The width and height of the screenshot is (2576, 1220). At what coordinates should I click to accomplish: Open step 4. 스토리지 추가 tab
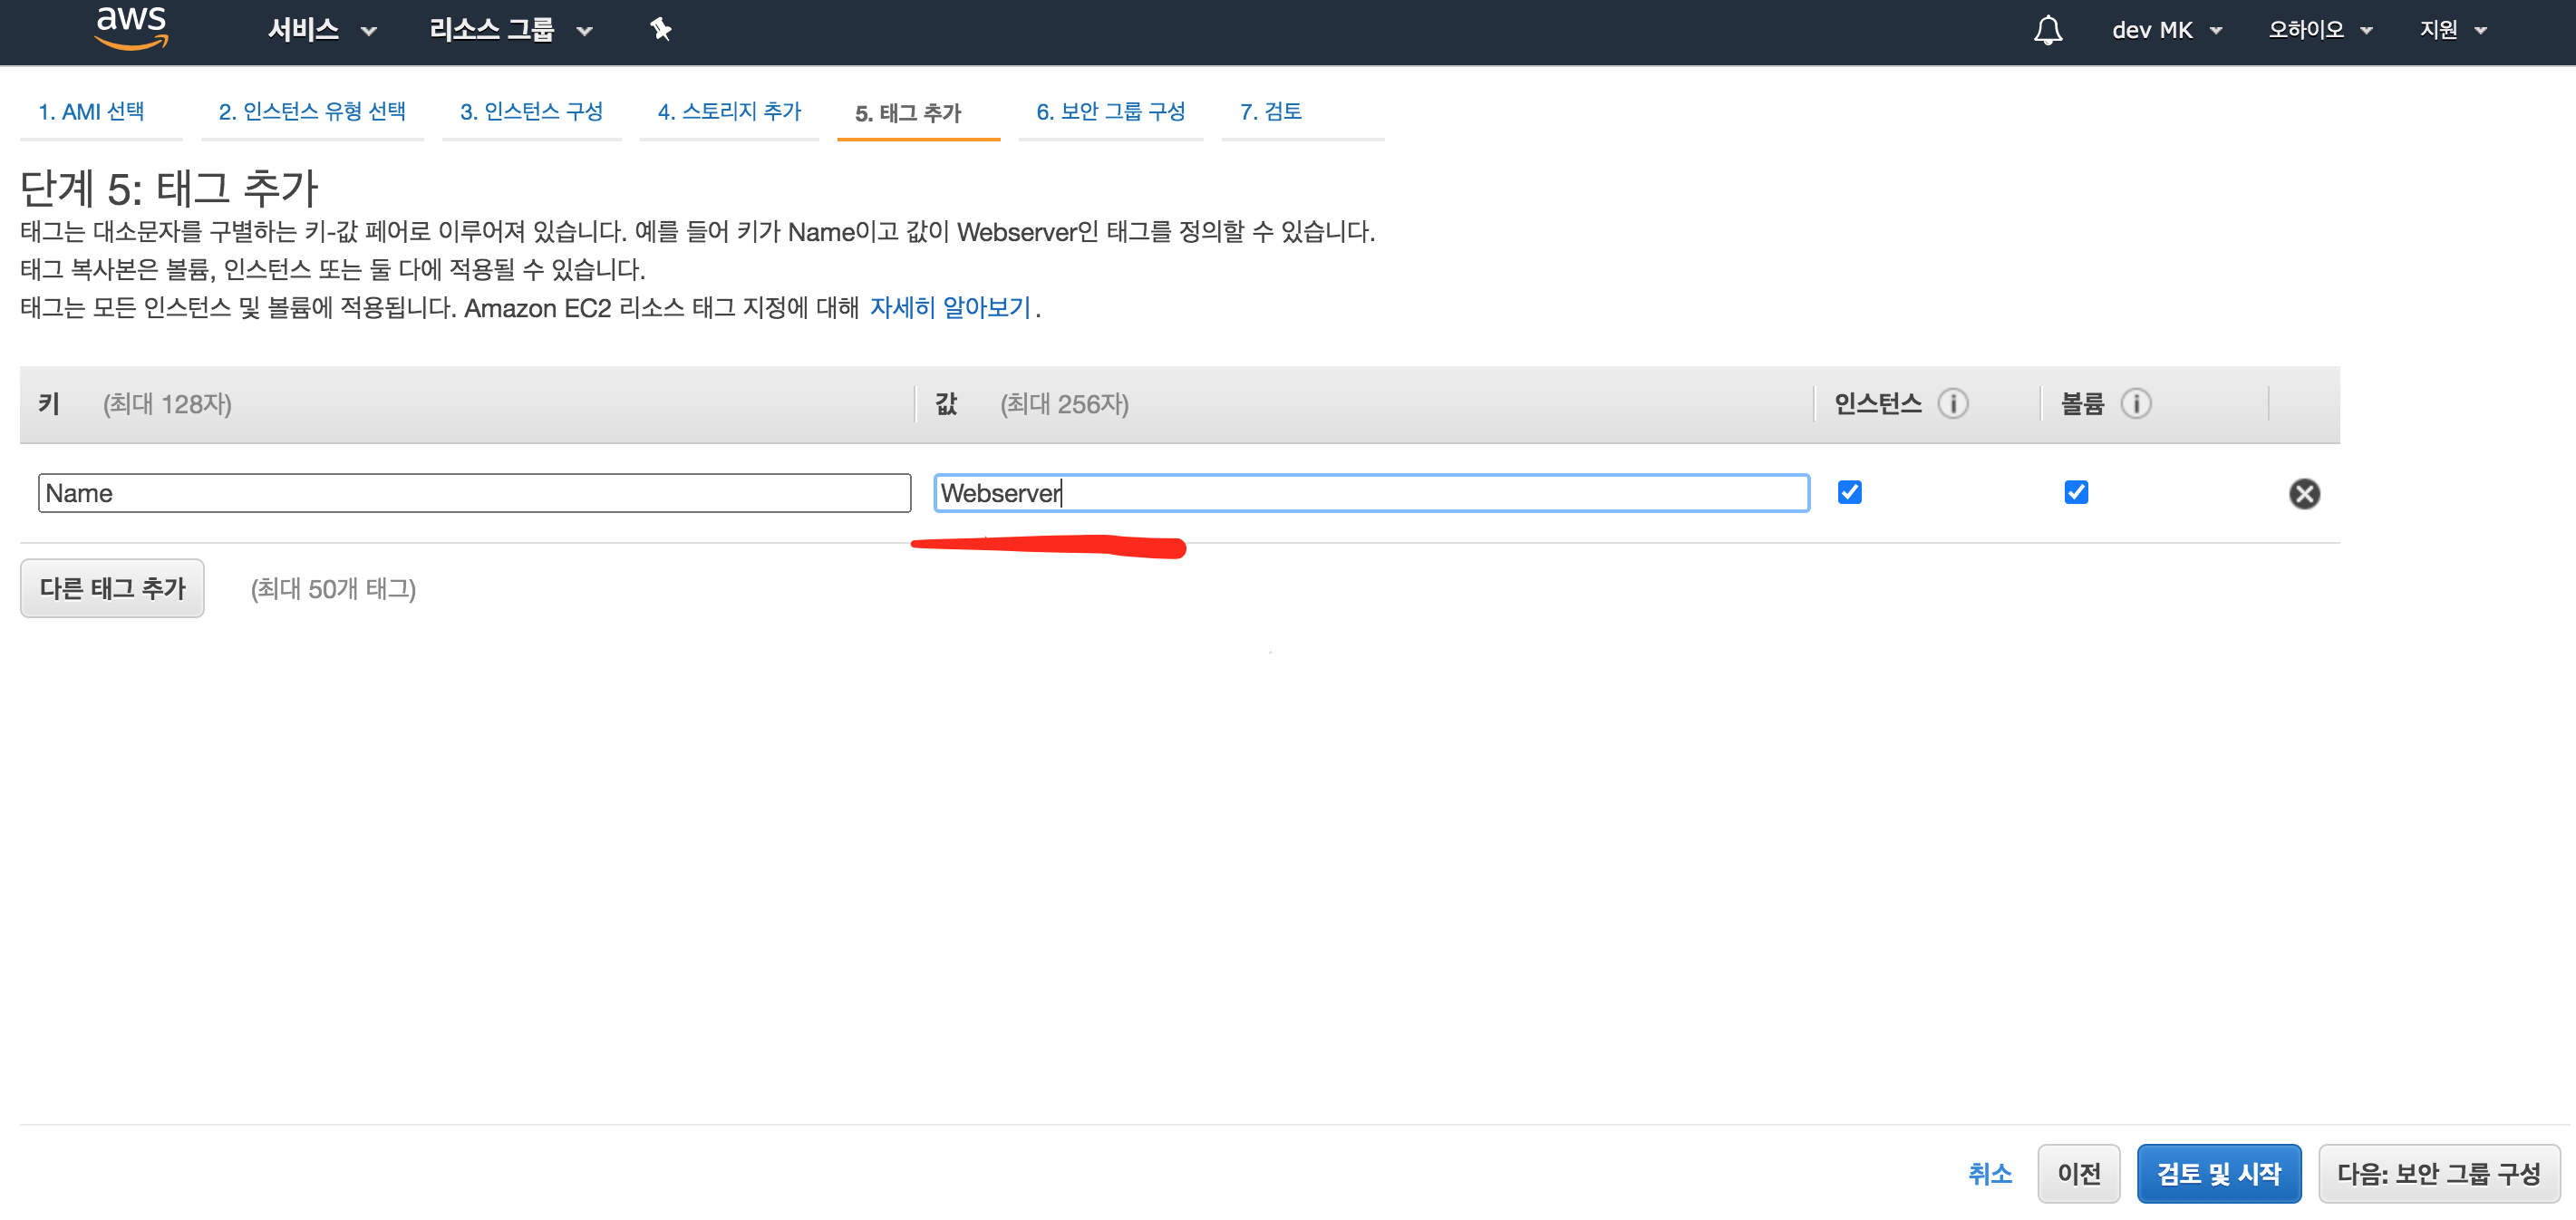coord(729,112)
